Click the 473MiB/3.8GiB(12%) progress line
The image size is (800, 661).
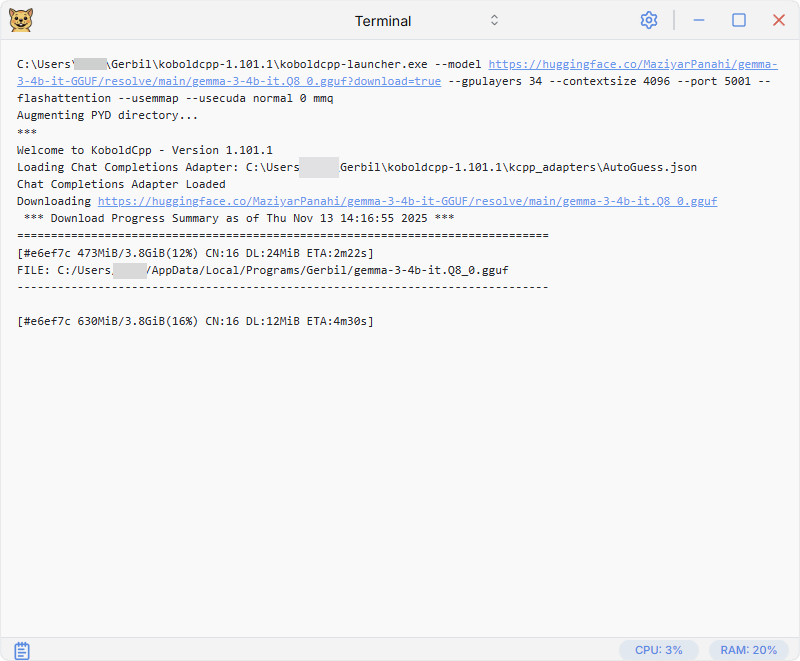point(195,253)
